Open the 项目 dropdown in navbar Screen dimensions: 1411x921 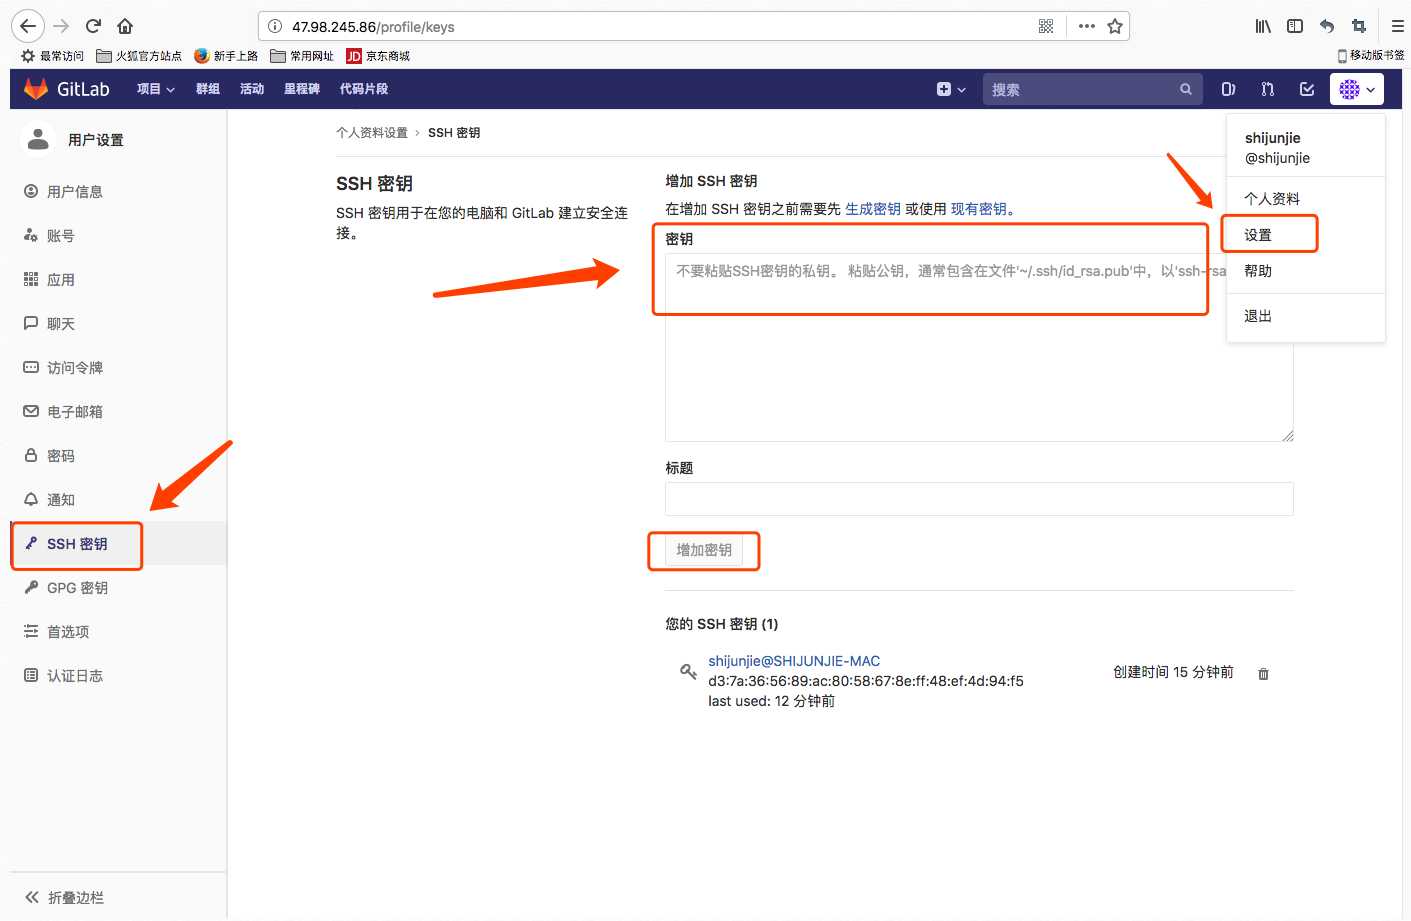(x=156, y=89)
